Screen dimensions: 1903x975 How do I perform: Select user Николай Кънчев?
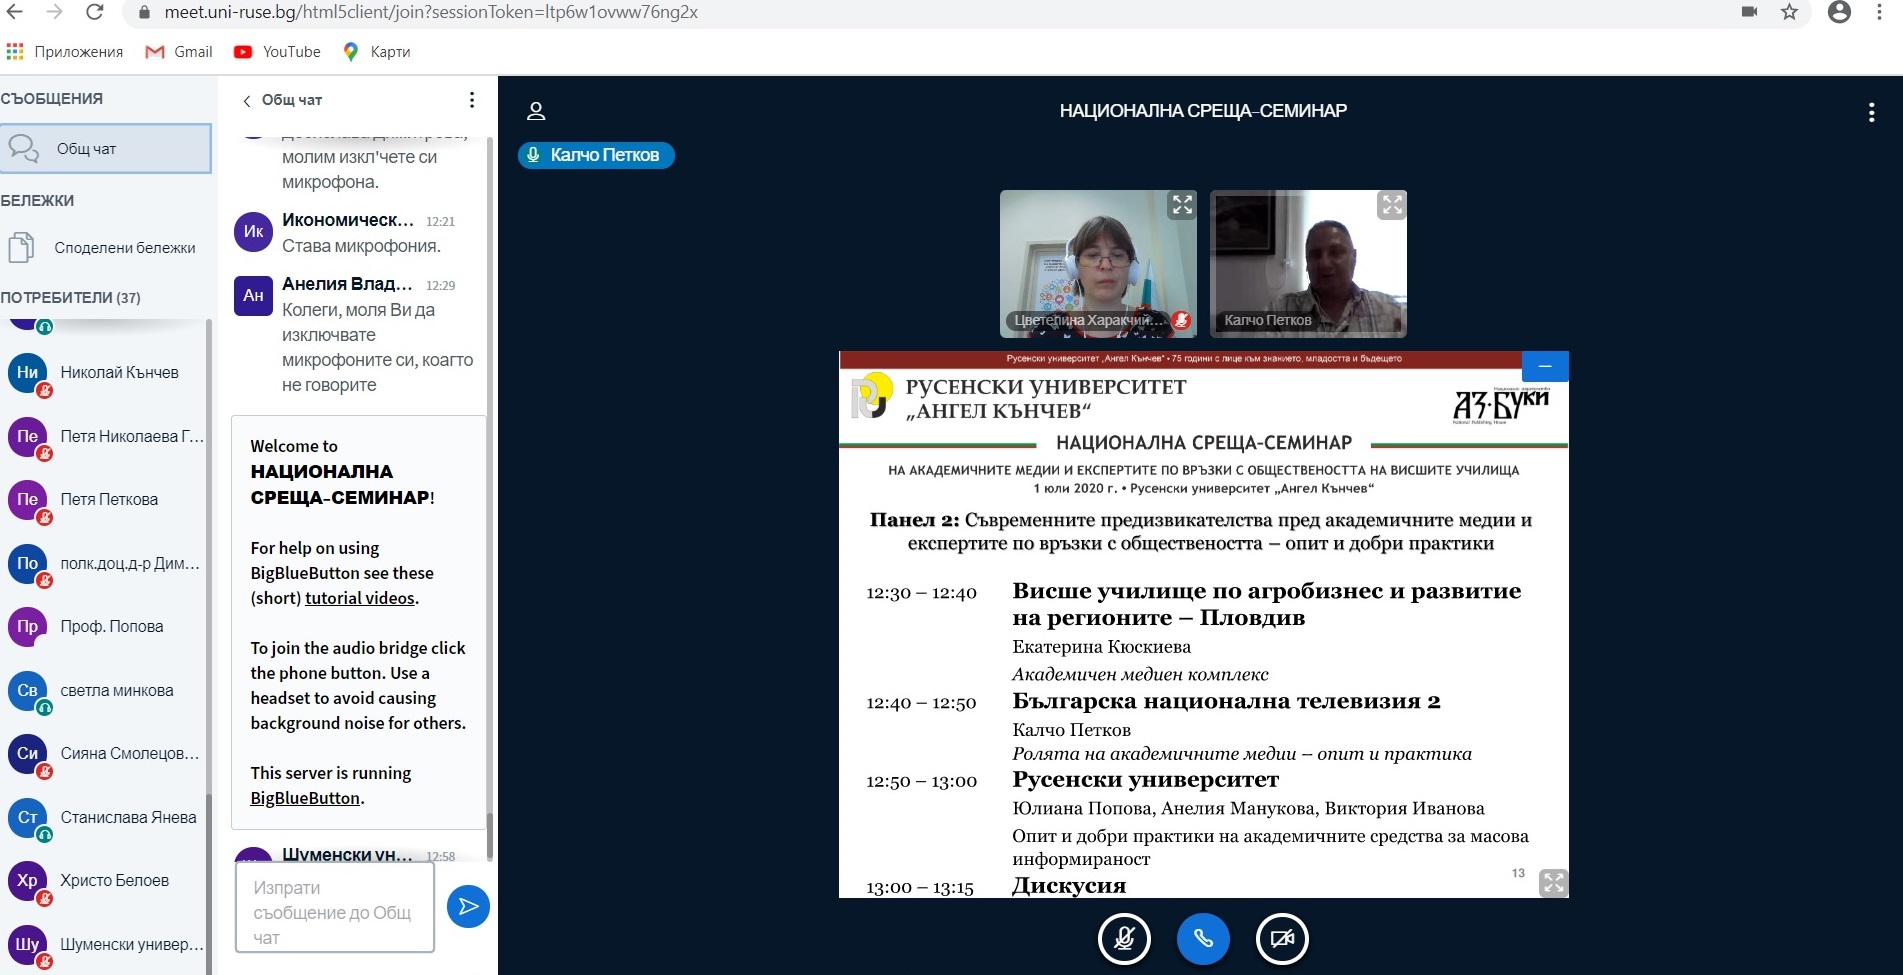point(105,373)
